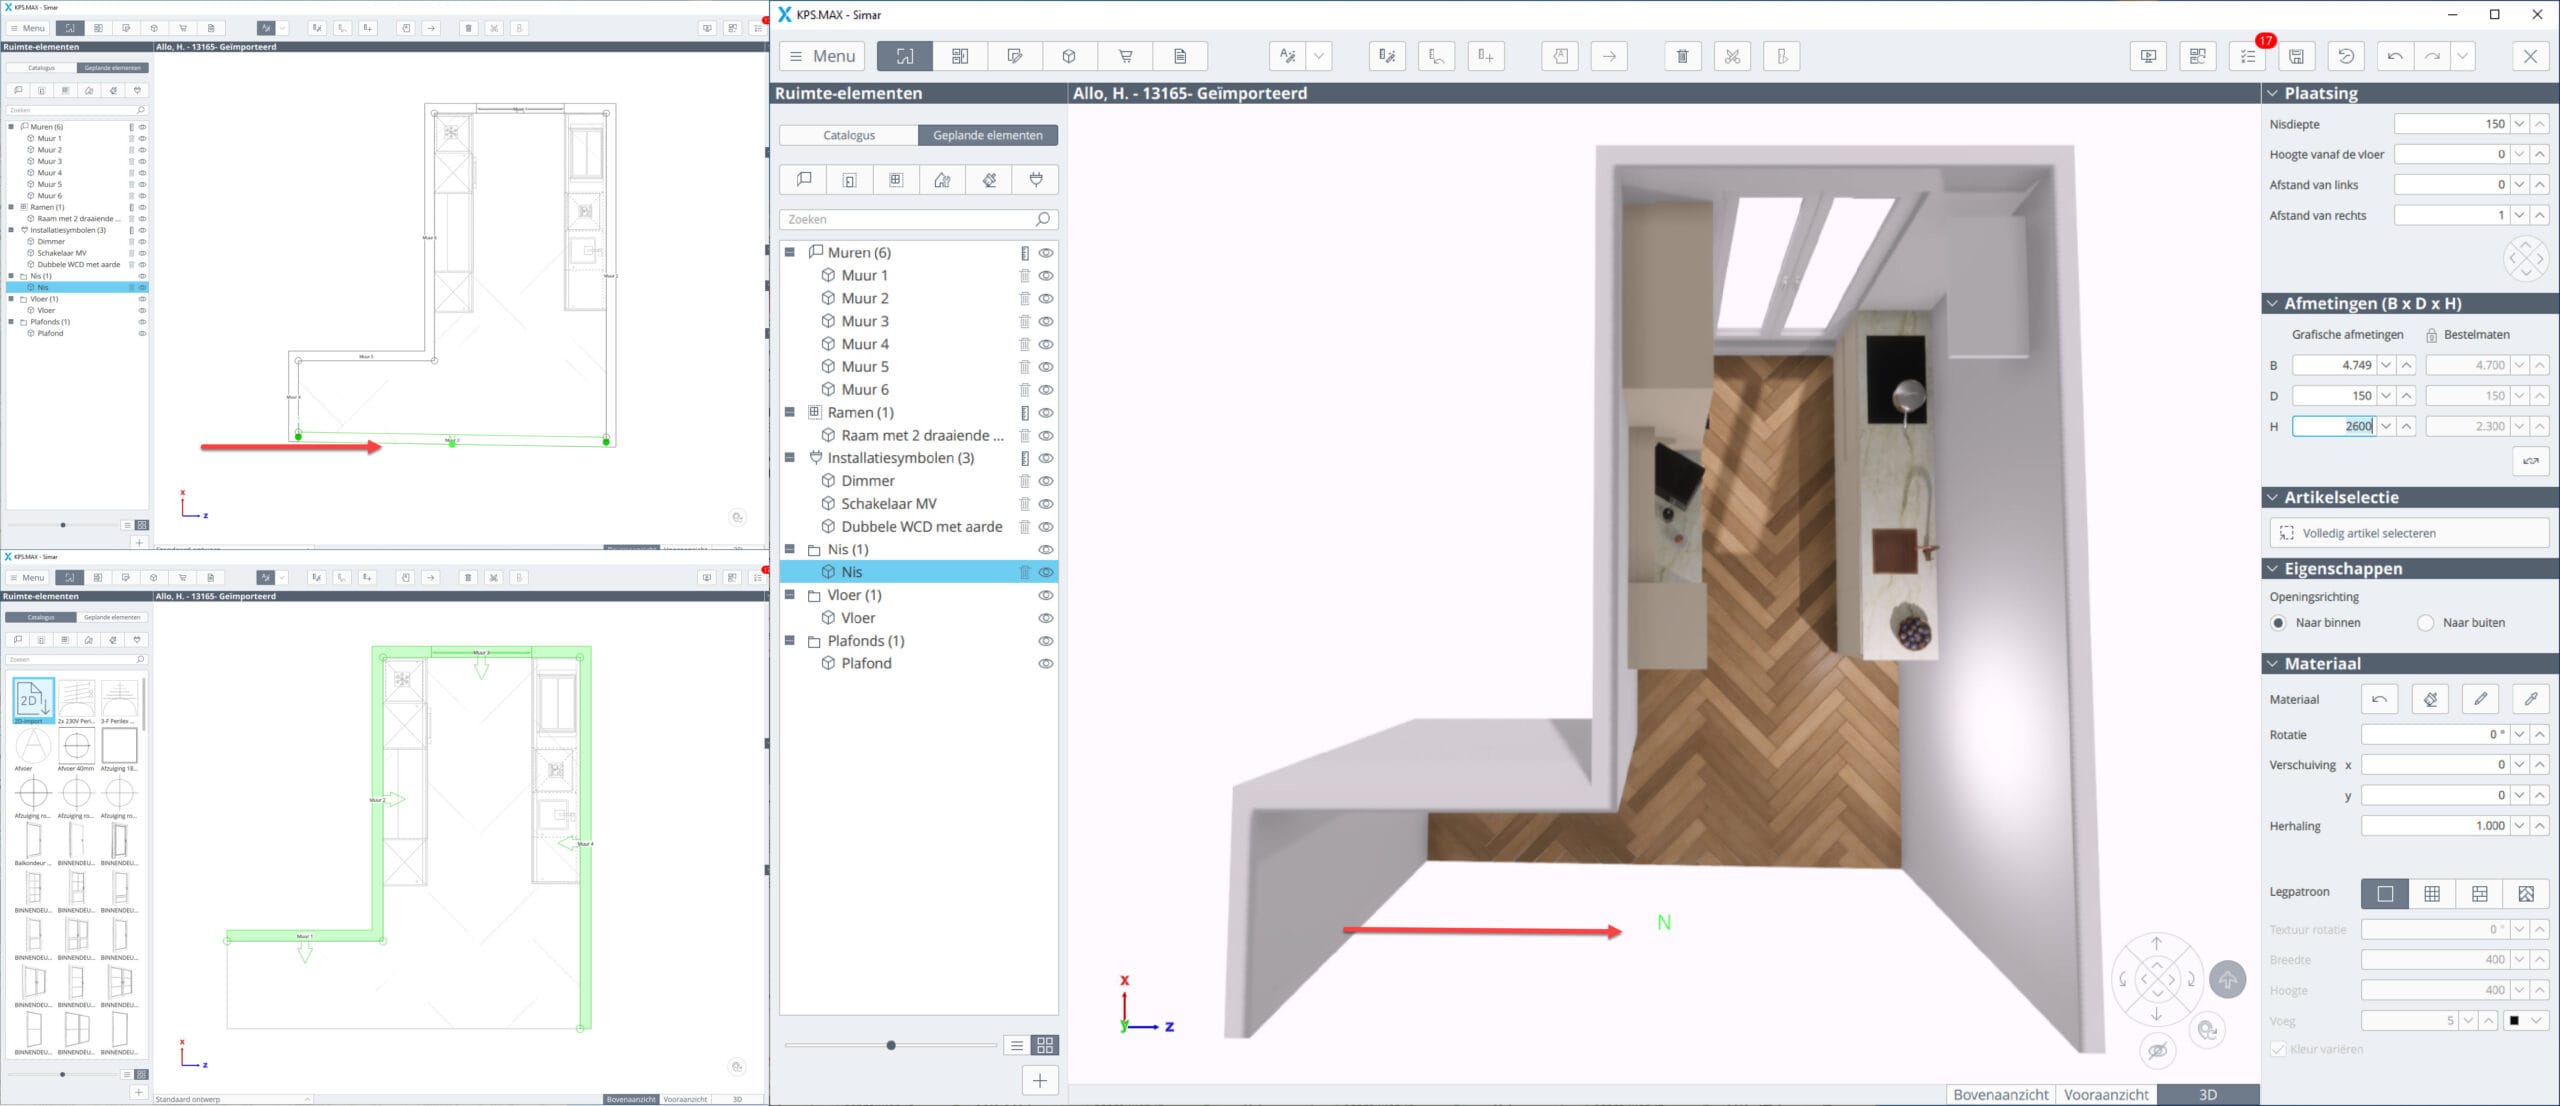The height and width of the screenshot is (1106, 2560).
Task: Click the scissors cut tool icon
Action: point(1732,56)
